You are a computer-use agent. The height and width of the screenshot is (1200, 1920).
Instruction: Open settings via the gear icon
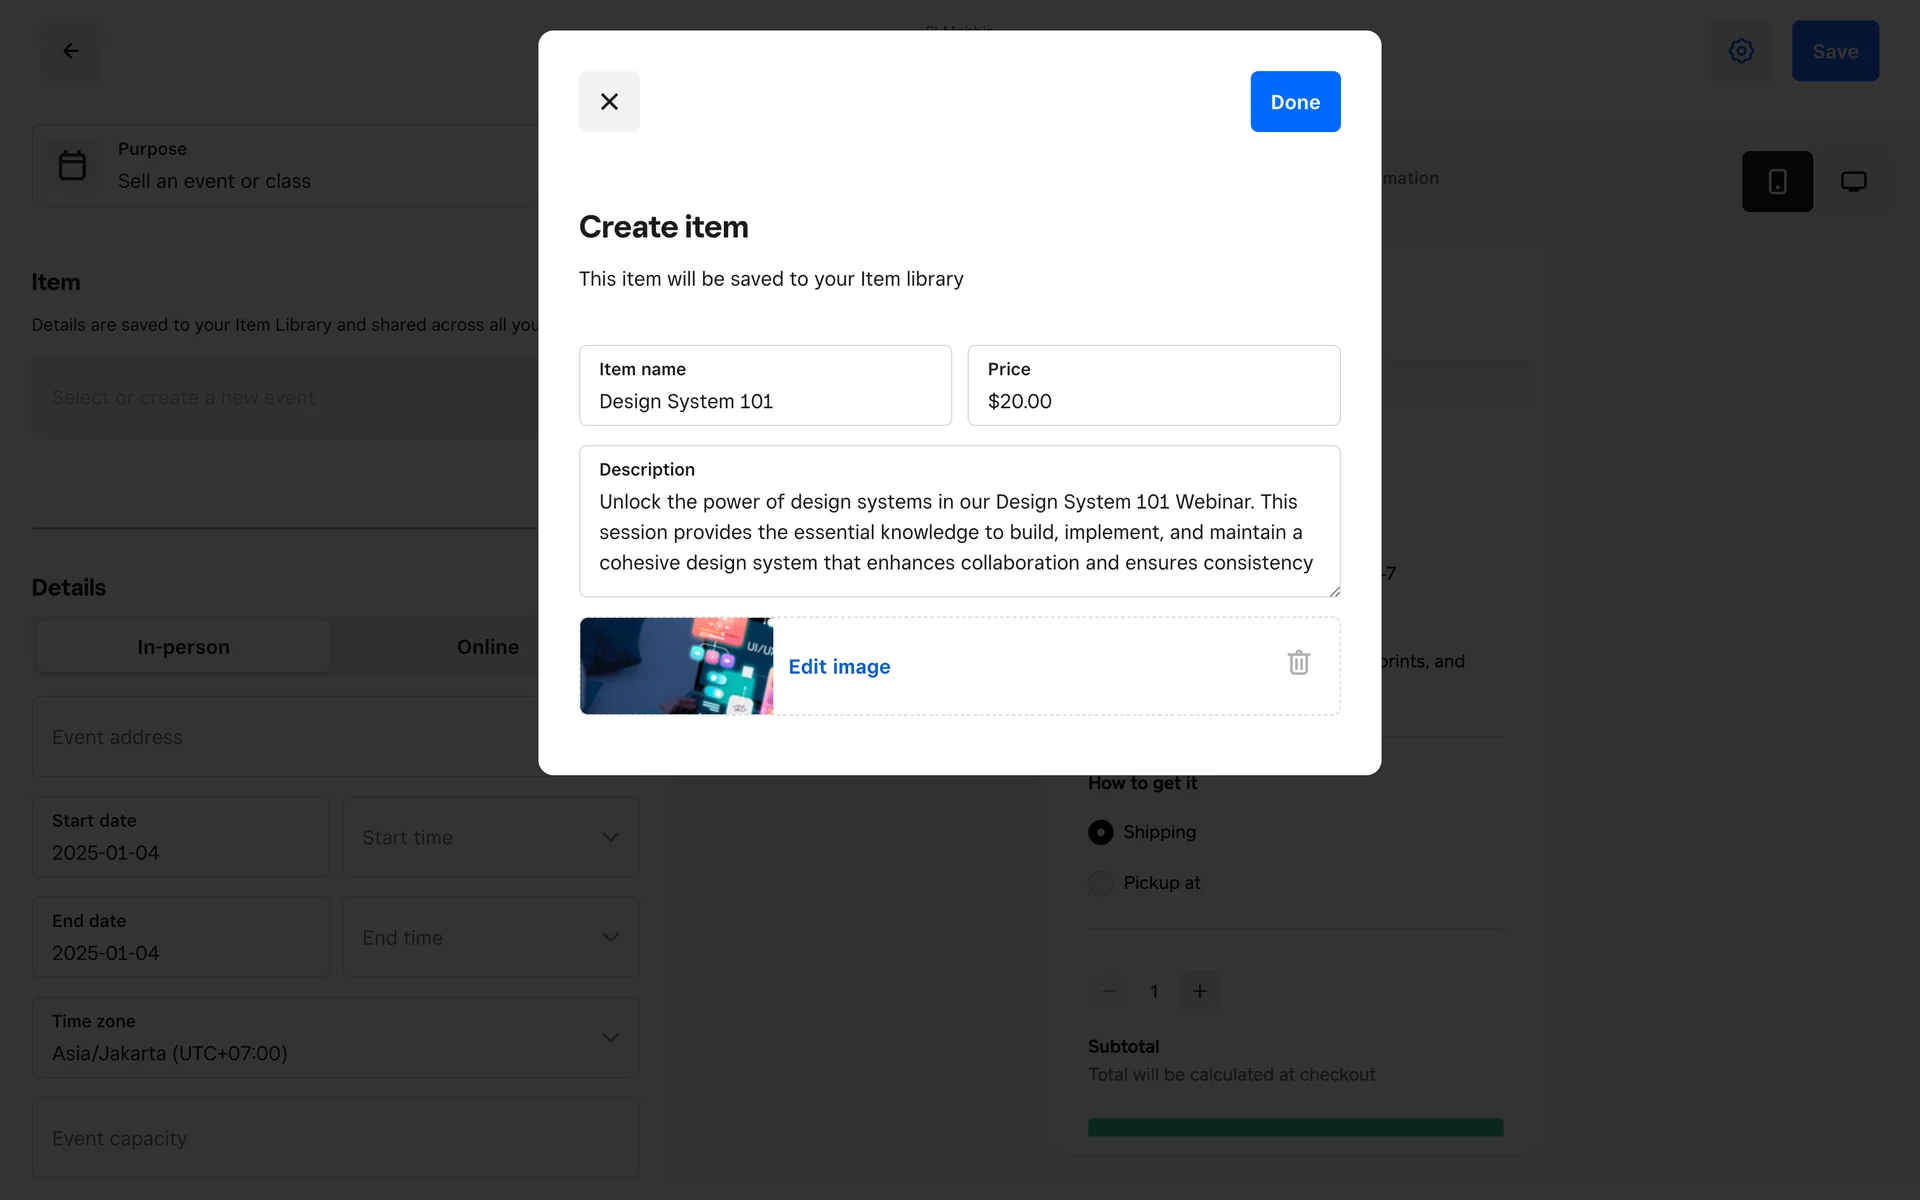1741,51
